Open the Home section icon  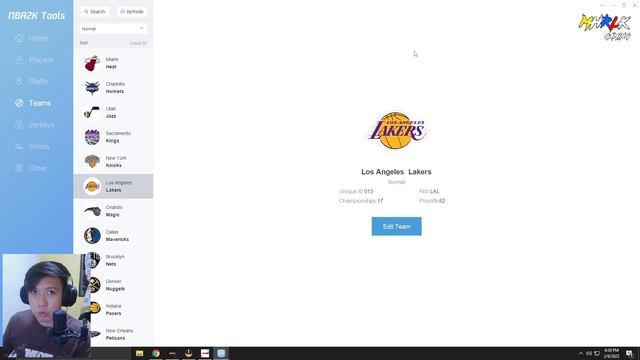19,38
